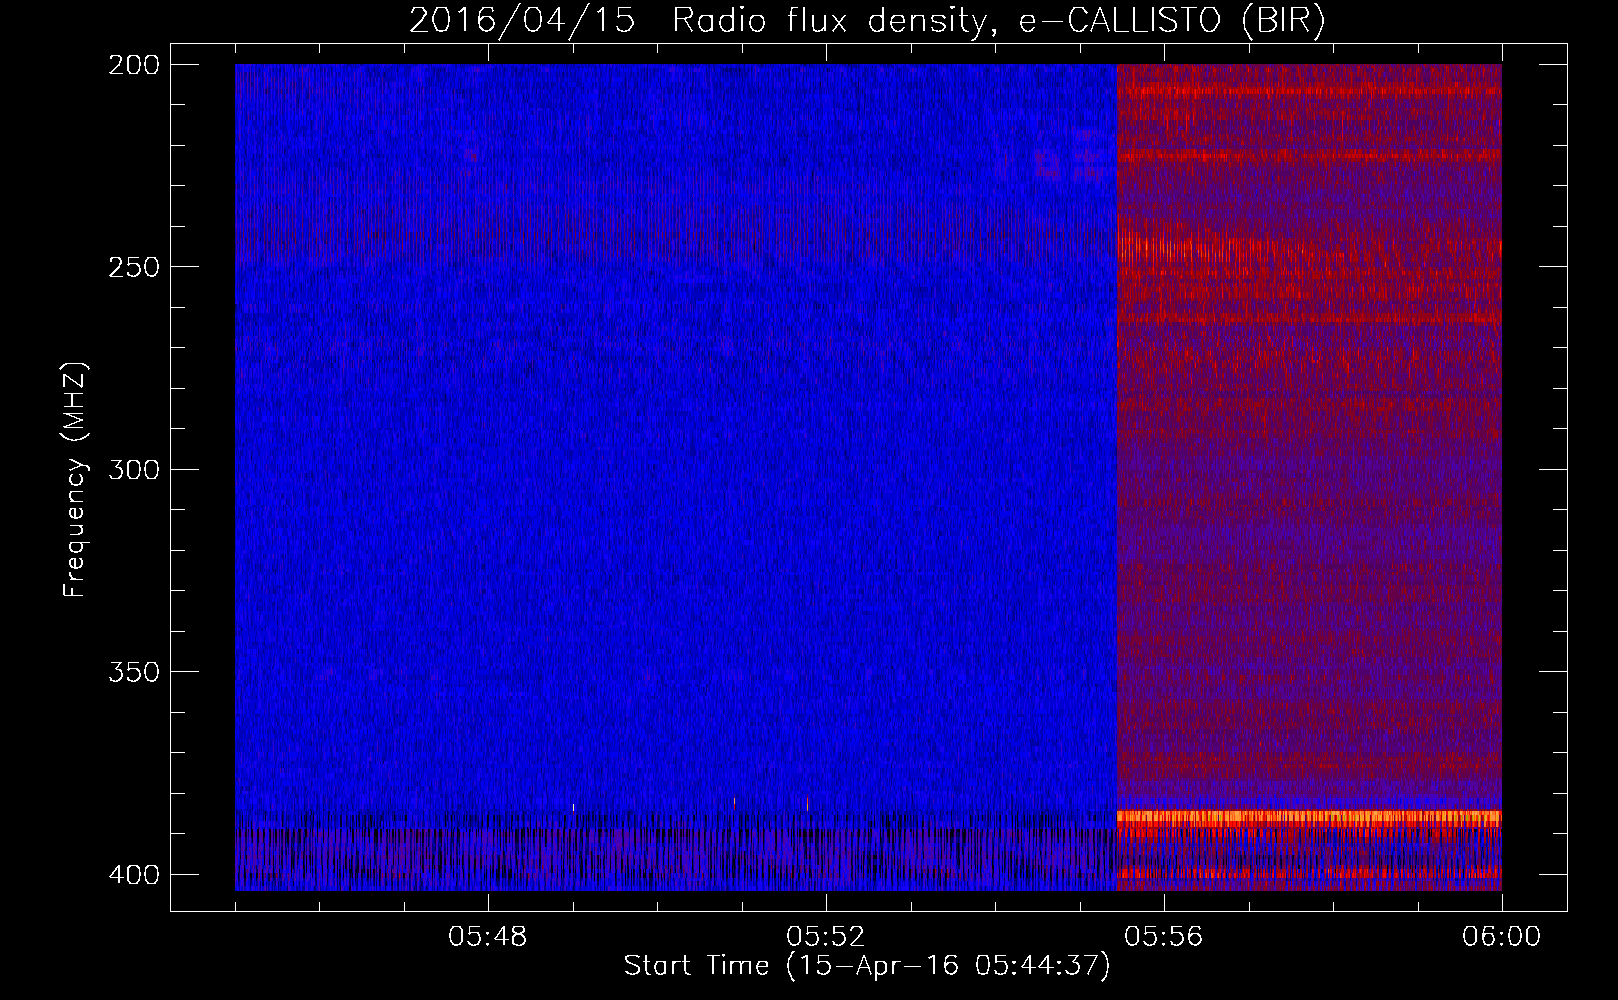The width and height of the screenshot is (1618, 1000).
Task: Click the 'Frequency (MHZ)' axis label
Action: [75, 480]
